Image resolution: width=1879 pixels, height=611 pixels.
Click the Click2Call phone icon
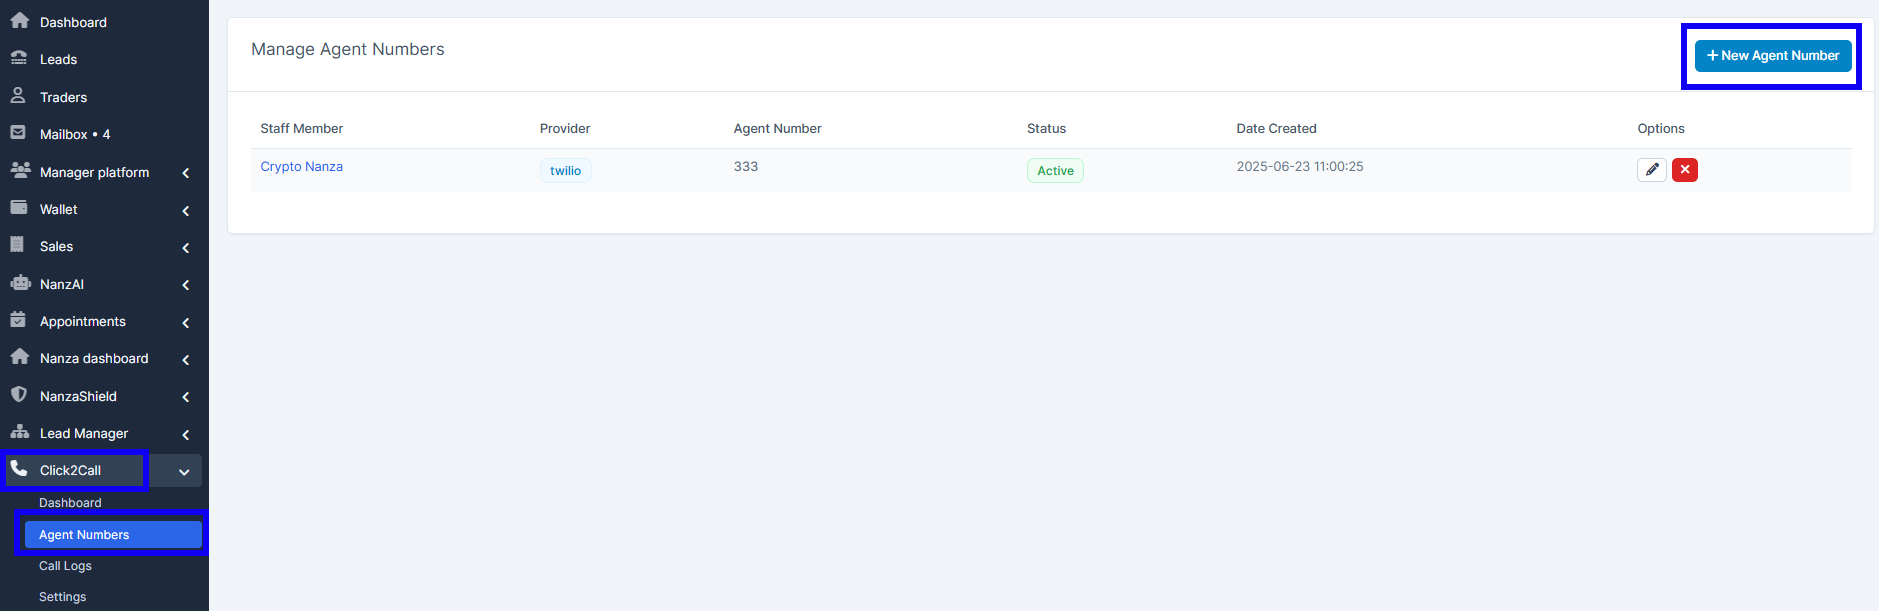(x=19, y=469)
